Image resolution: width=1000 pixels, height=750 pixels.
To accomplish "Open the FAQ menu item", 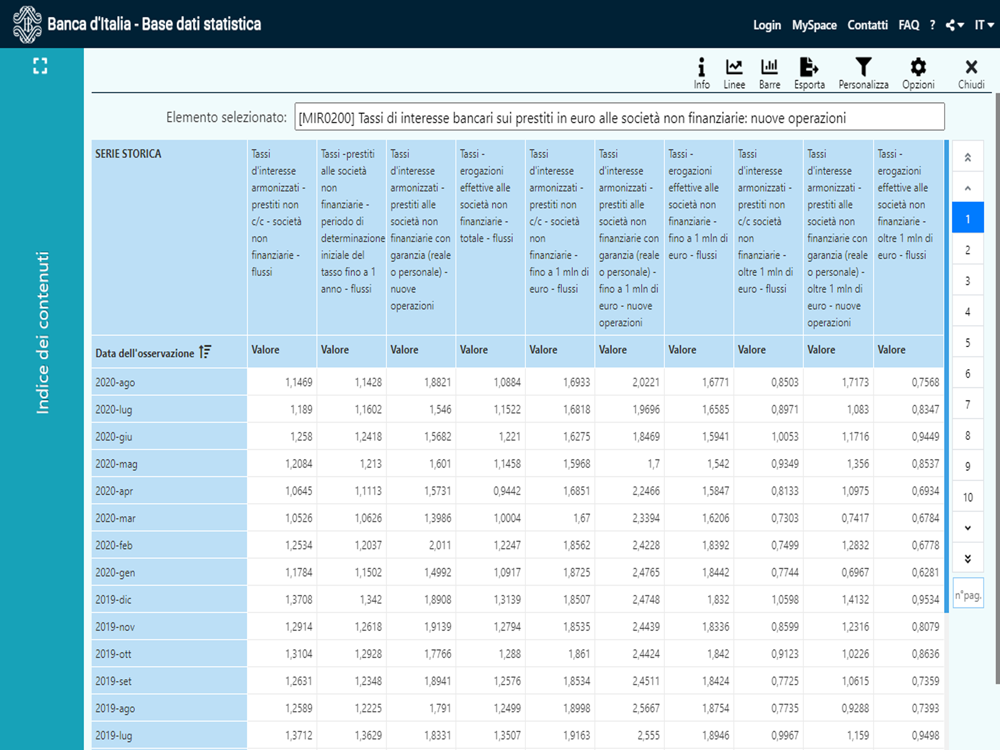I will coord(908,25).
